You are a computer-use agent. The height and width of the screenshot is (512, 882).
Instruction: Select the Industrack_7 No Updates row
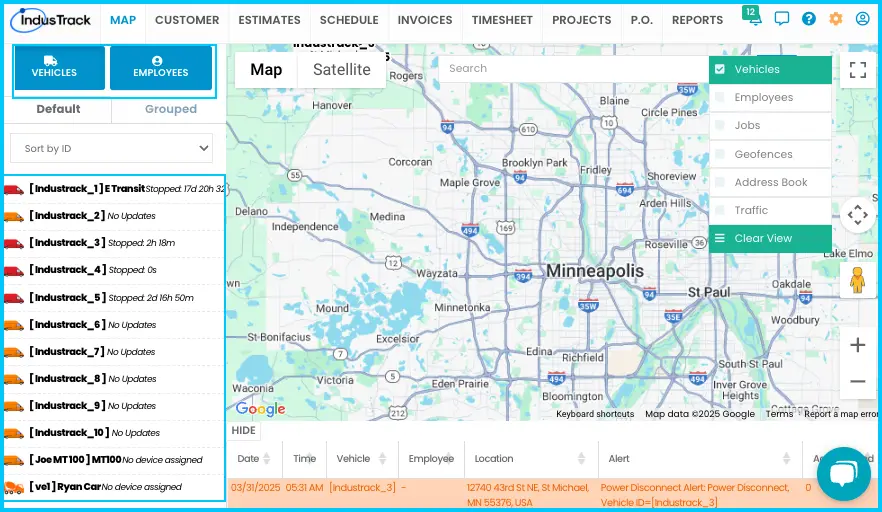pos(114,352)
